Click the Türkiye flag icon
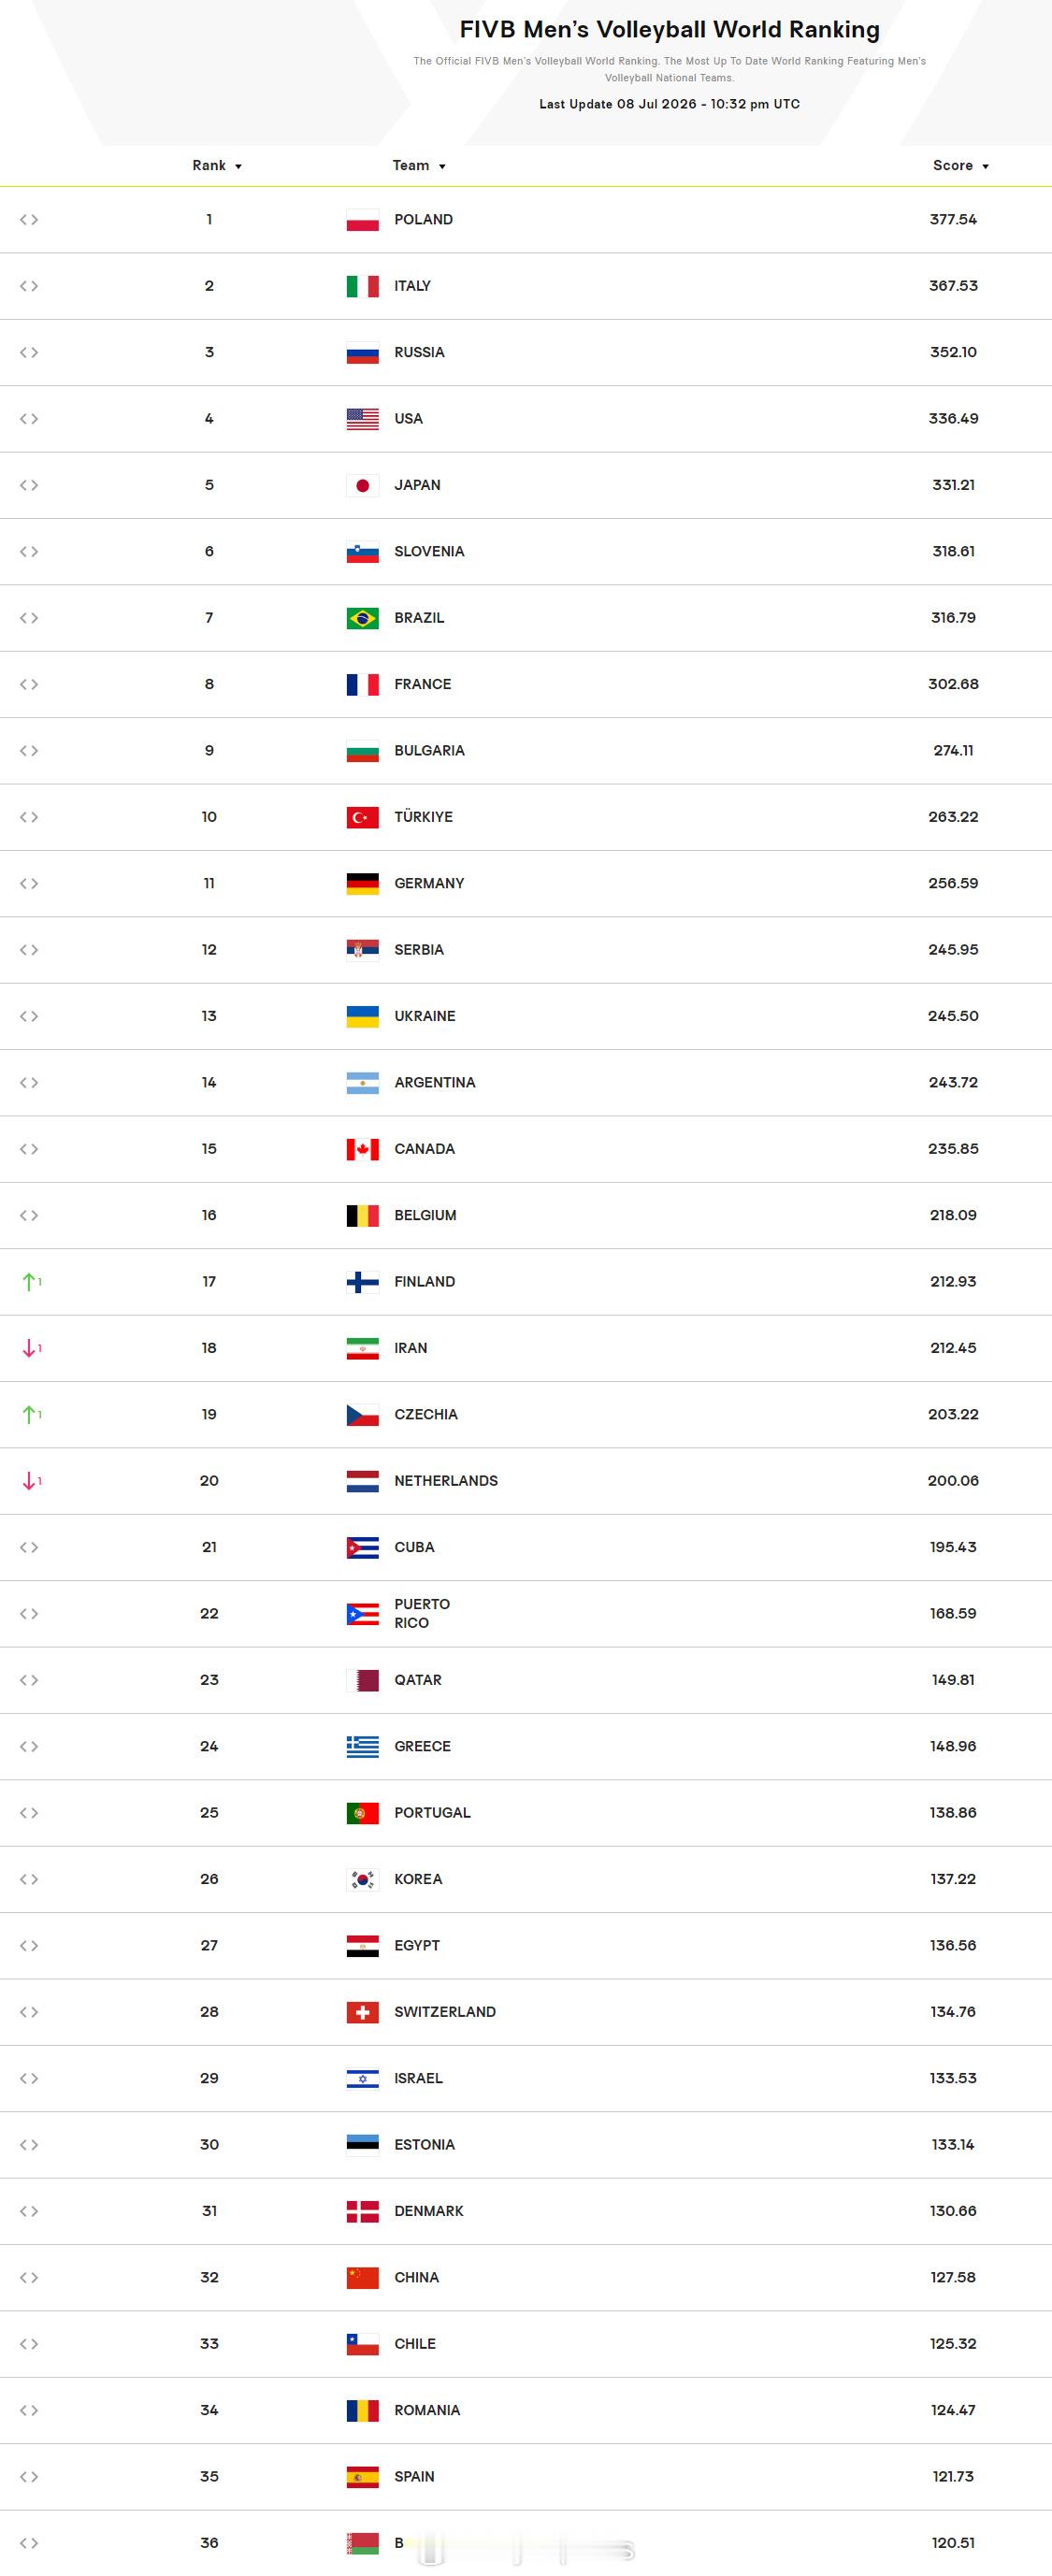1052x2576 pixels. click(362, 818)
